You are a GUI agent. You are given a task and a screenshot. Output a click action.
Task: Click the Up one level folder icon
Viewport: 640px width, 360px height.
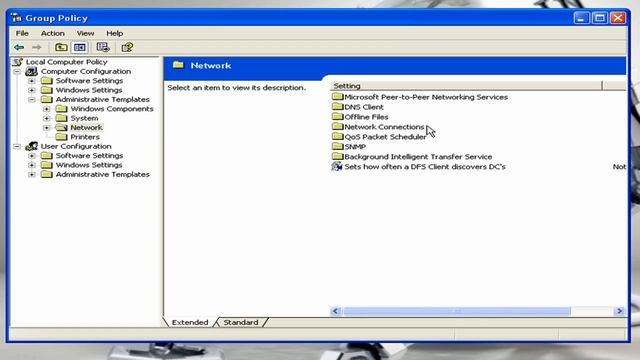point(61,47)
